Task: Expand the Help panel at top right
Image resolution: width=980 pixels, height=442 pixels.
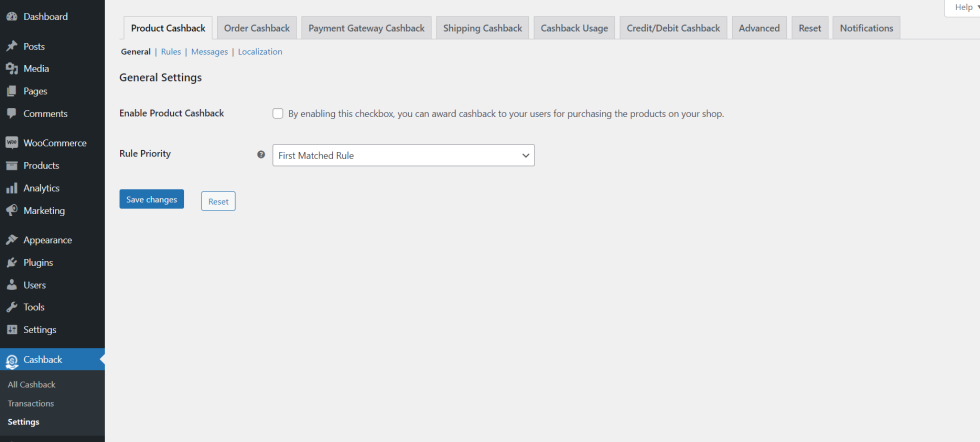Action: pyautogui.click(x=962, y=7)
